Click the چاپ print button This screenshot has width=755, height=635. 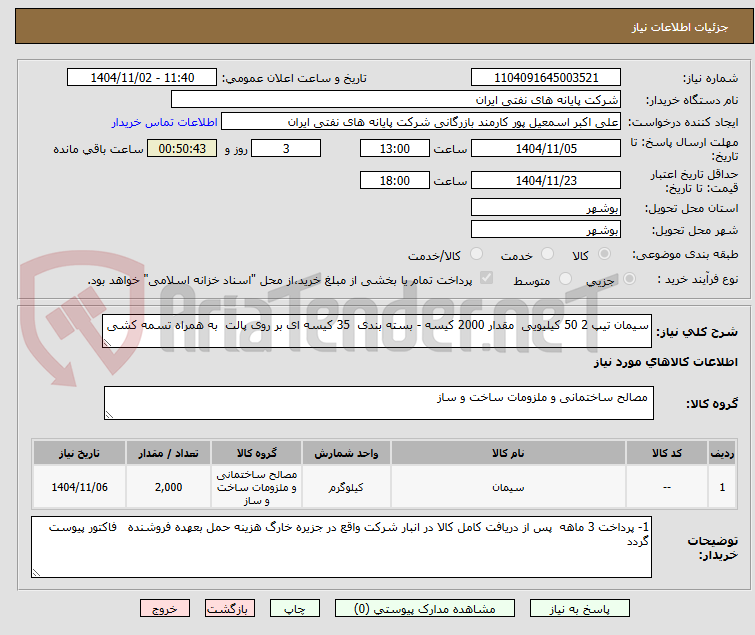(295, 609)
